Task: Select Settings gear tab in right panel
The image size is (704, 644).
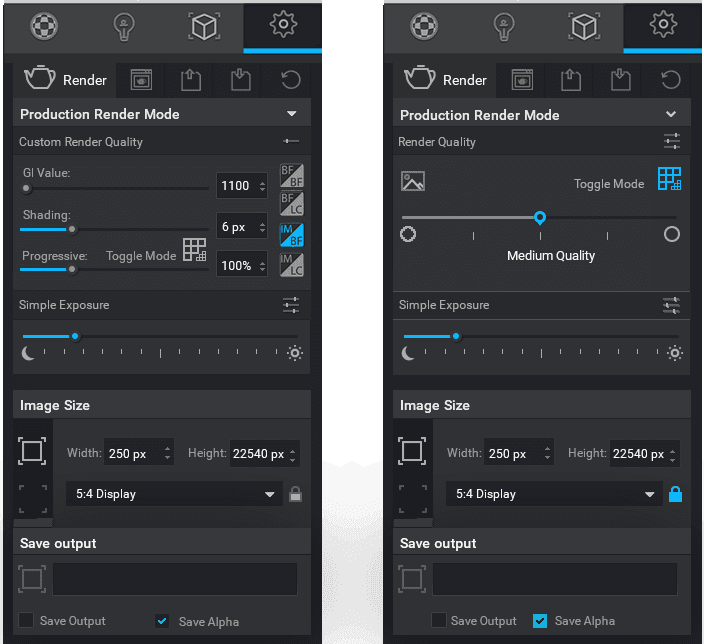Action: click(x=663, y=24)
